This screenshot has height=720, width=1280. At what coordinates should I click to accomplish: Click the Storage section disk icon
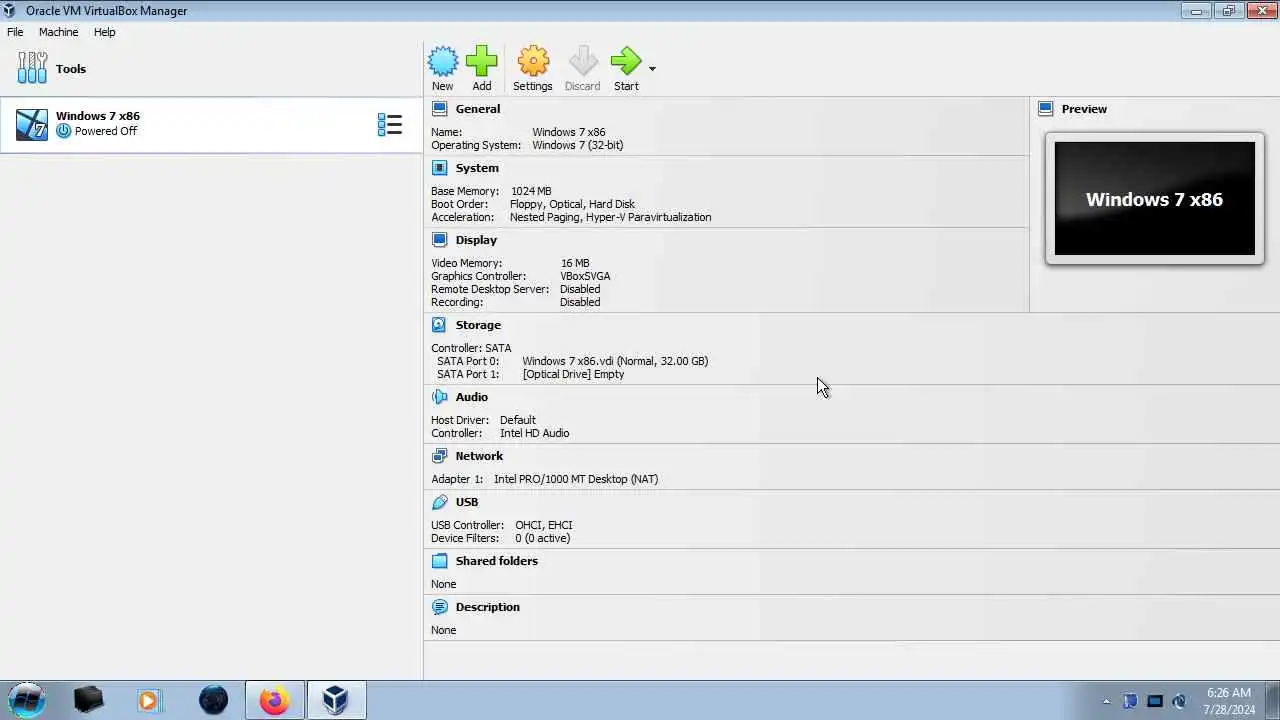439,325
